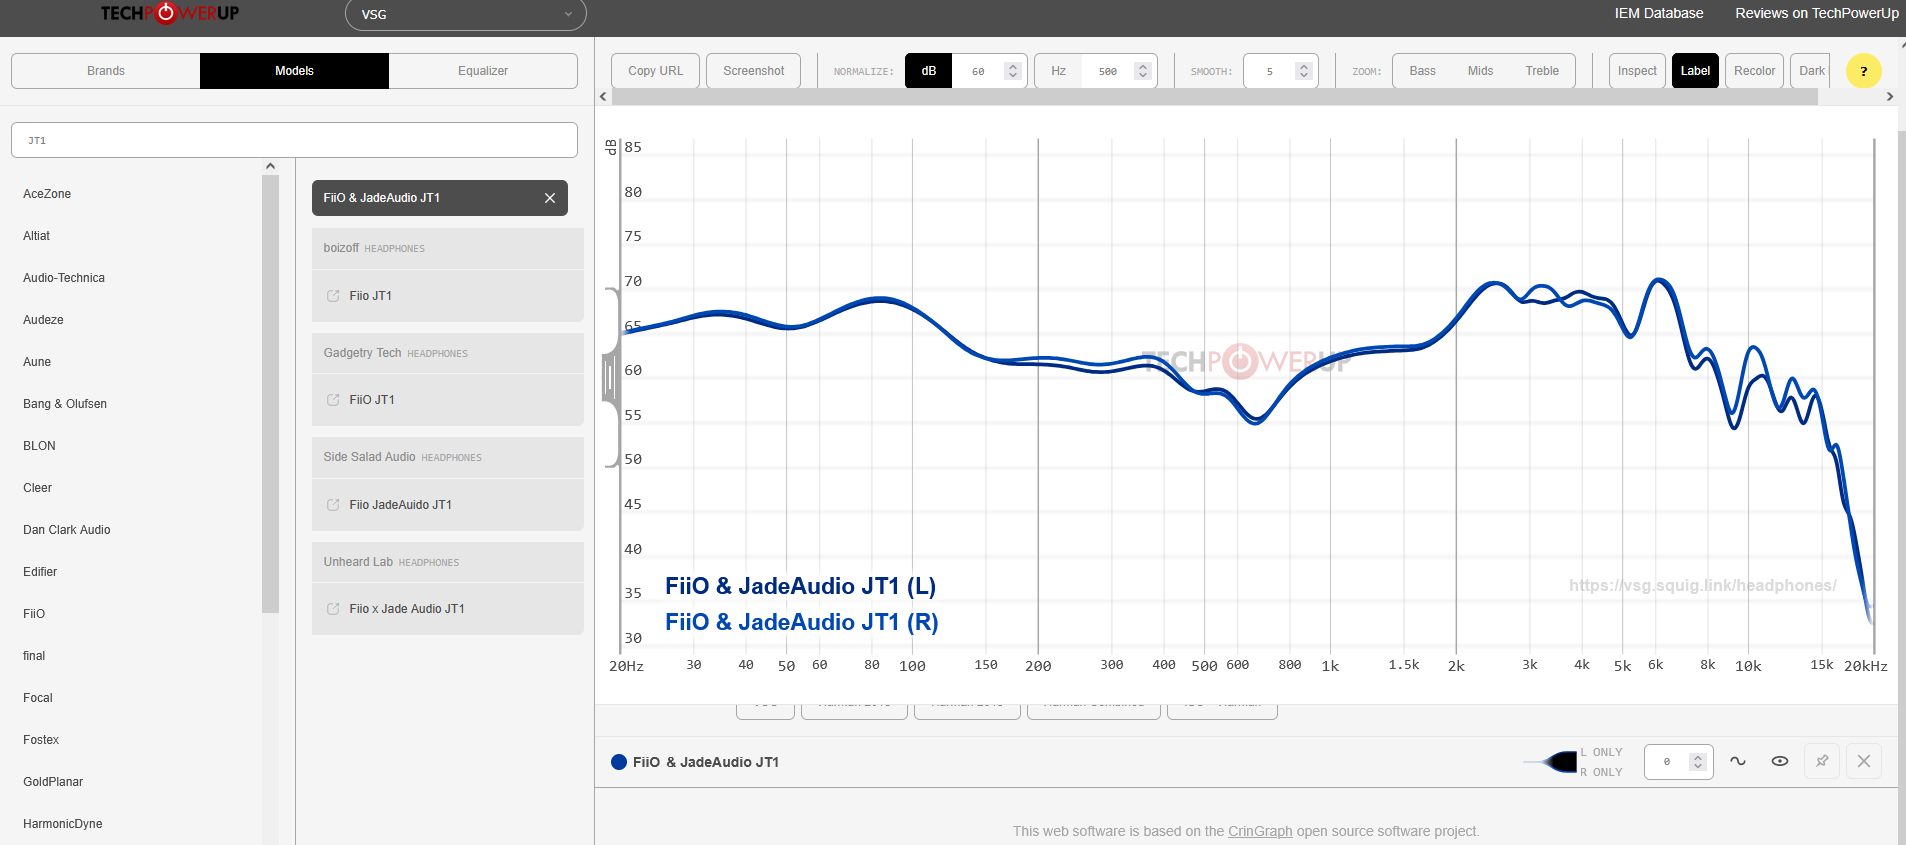Focus the JT1 search field
Viewport: 1906px width, 845px height.
(x=294, y=140)
